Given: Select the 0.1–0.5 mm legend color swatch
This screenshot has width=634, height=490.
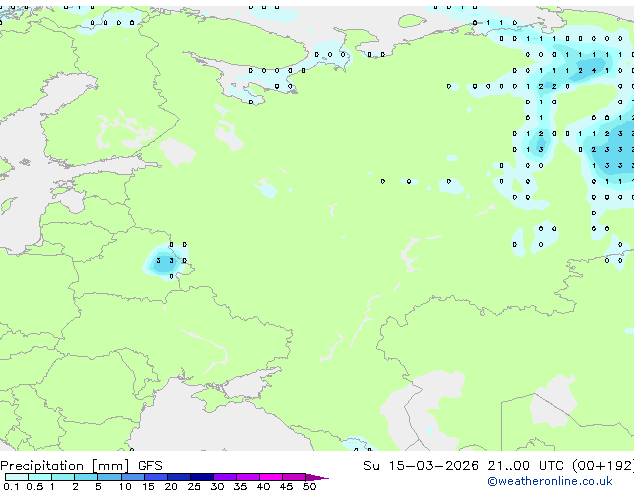Looking at the screenshot, I should [x=17, y=477].
